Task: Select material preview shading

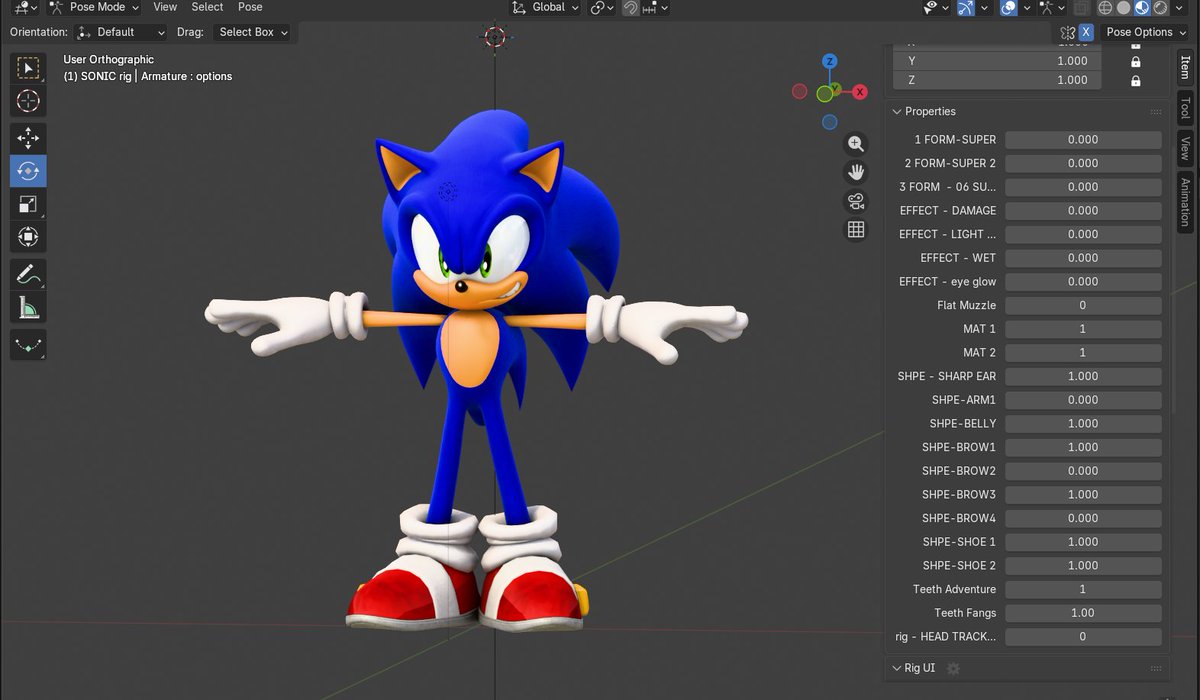Action: pos(1142,8)
